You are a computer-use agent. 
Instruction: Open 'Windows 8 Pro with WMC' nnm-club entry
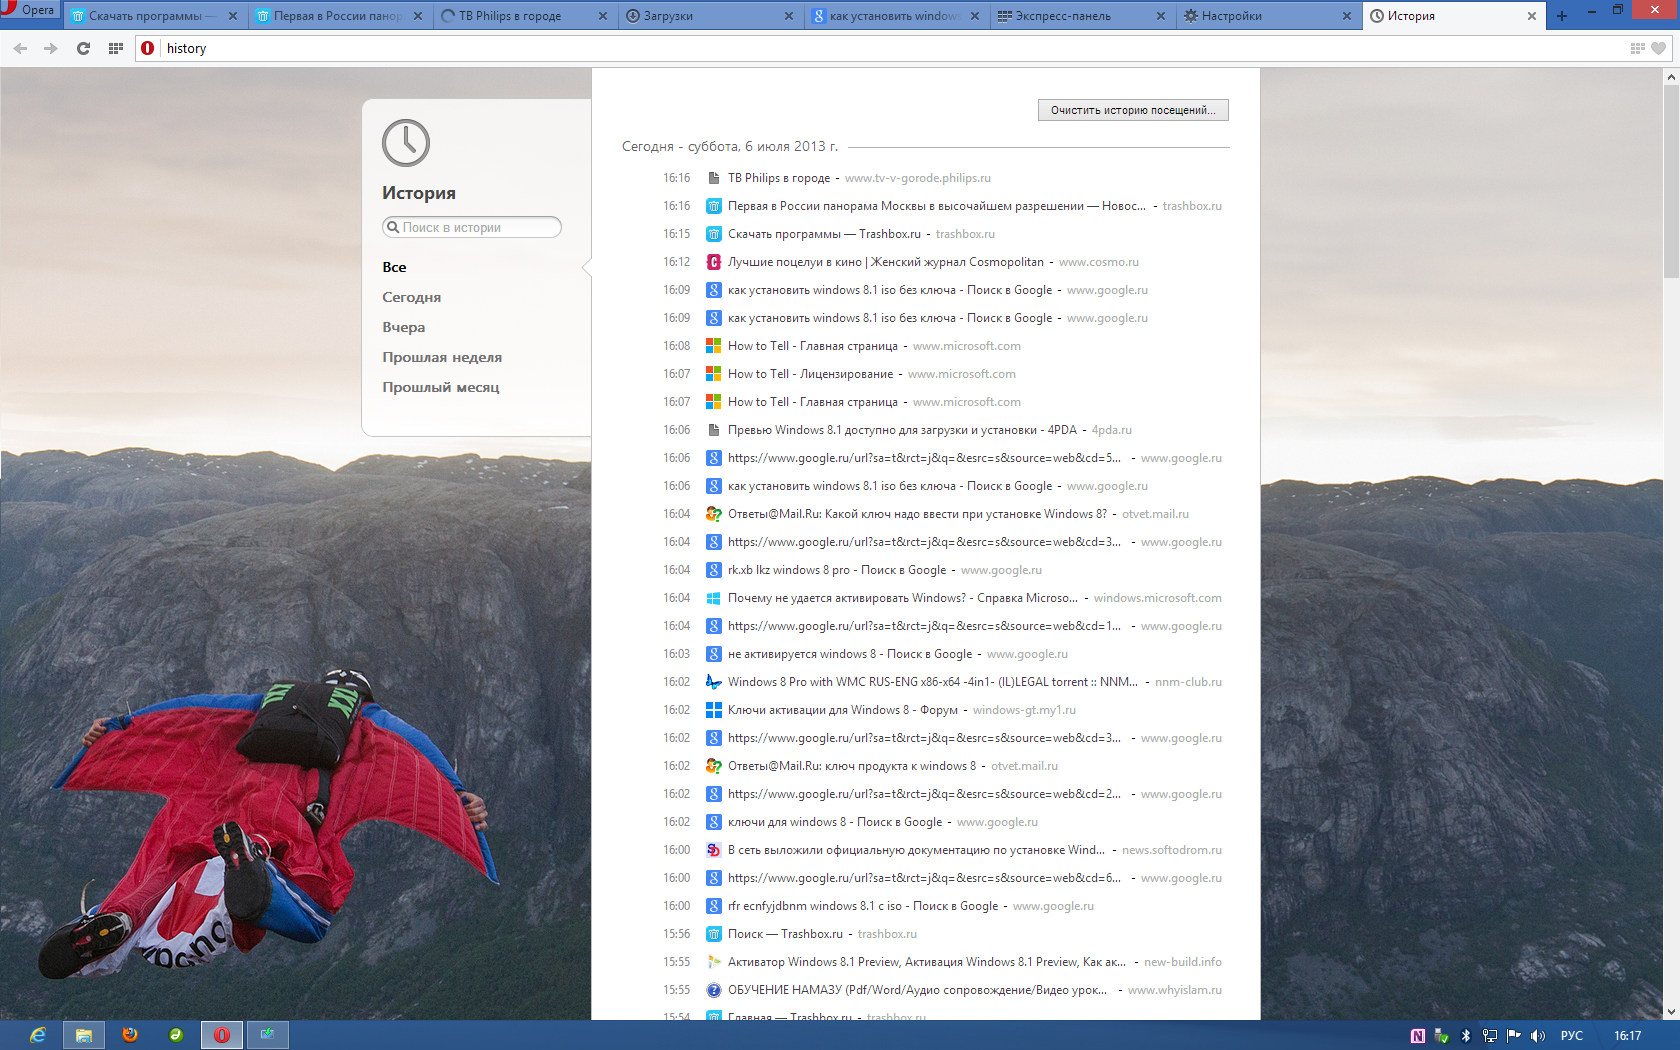pos(933,682)
